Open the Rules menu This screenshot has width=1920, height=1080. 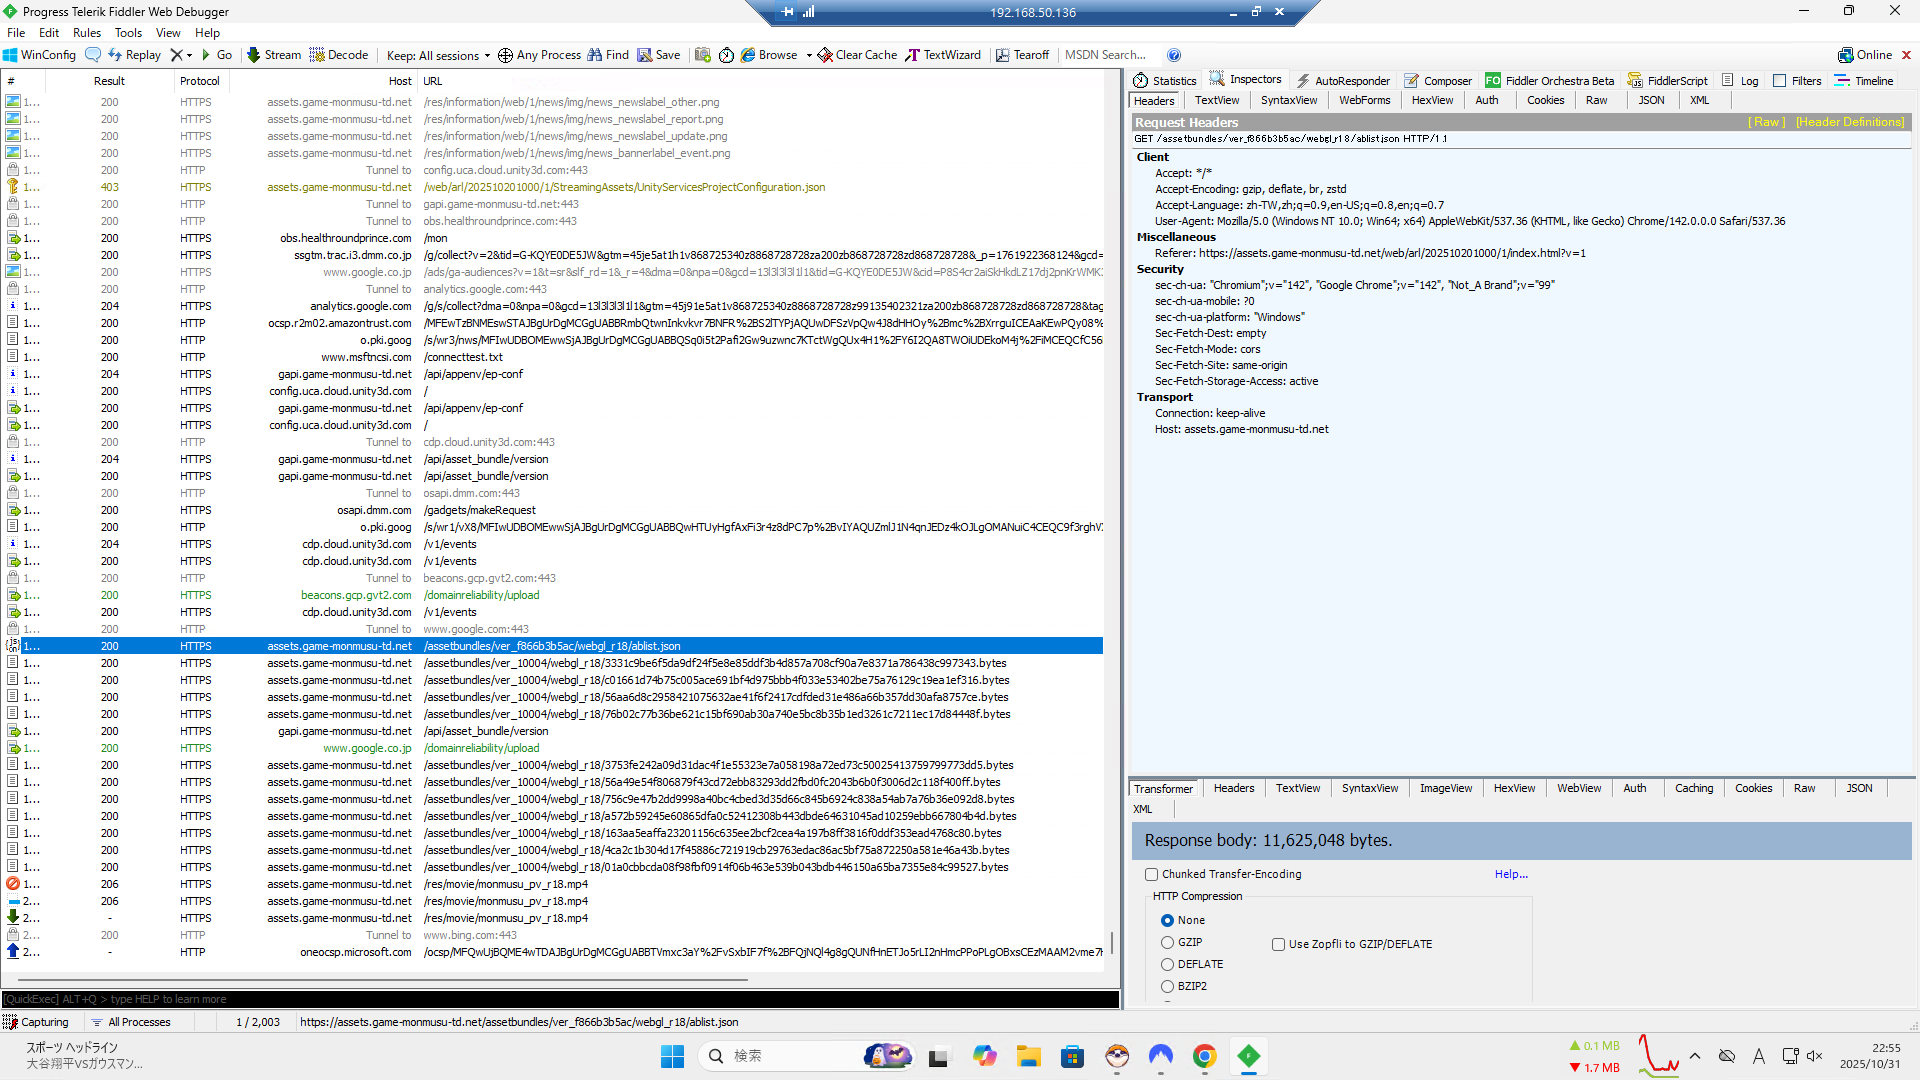87,33
